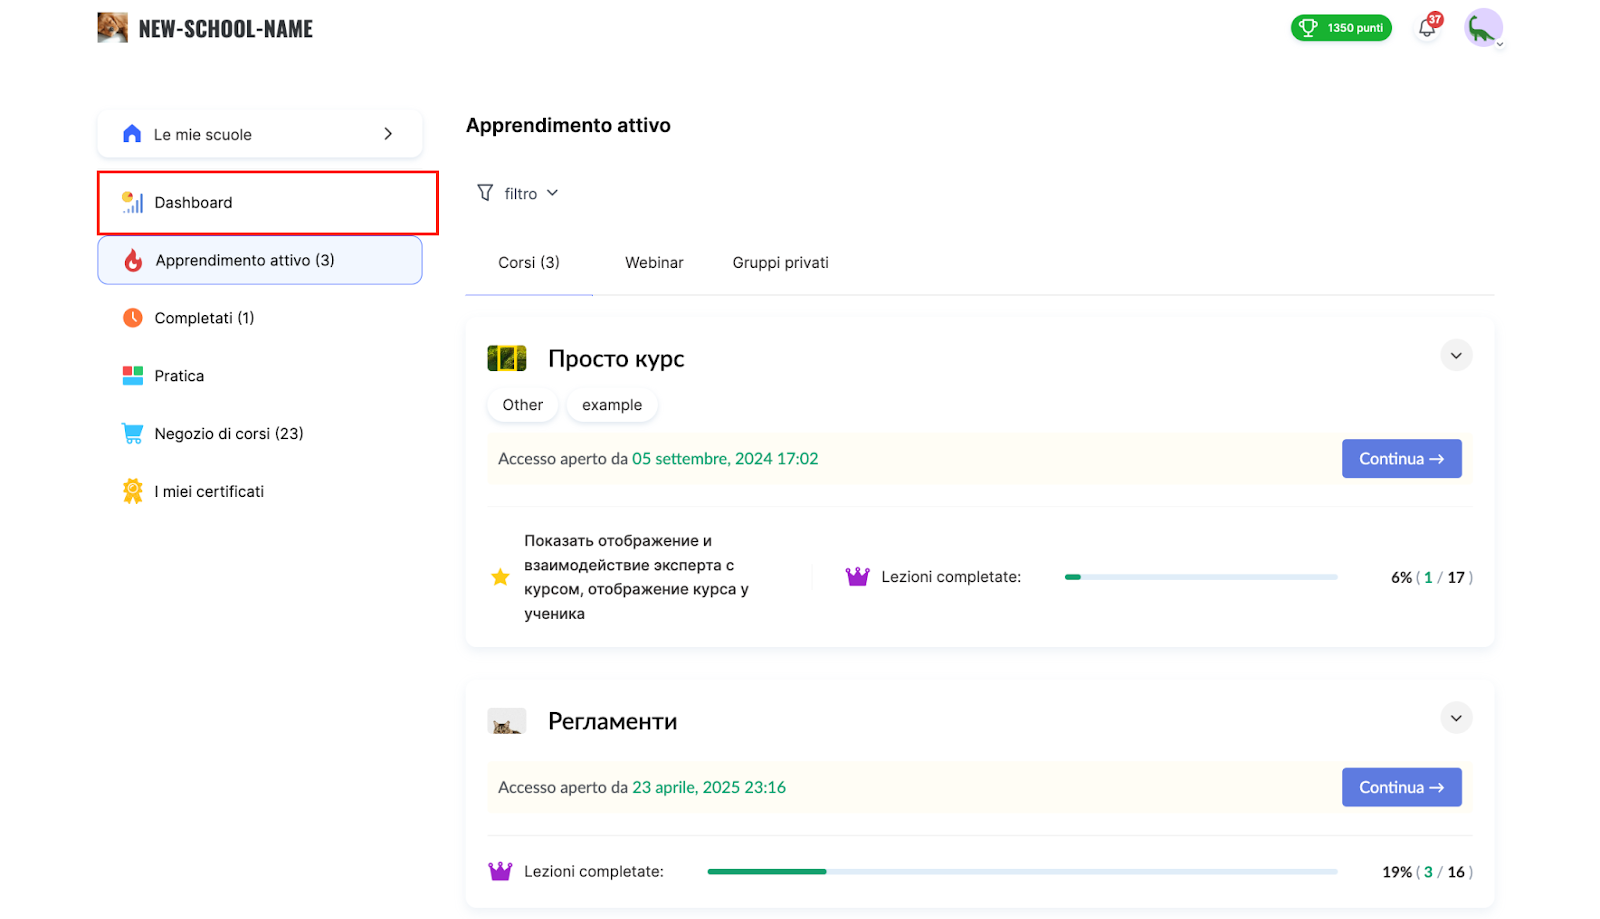Open the user avatar profile menu
This screenshot has height=919, width=1600.
tap(1483, 28)
